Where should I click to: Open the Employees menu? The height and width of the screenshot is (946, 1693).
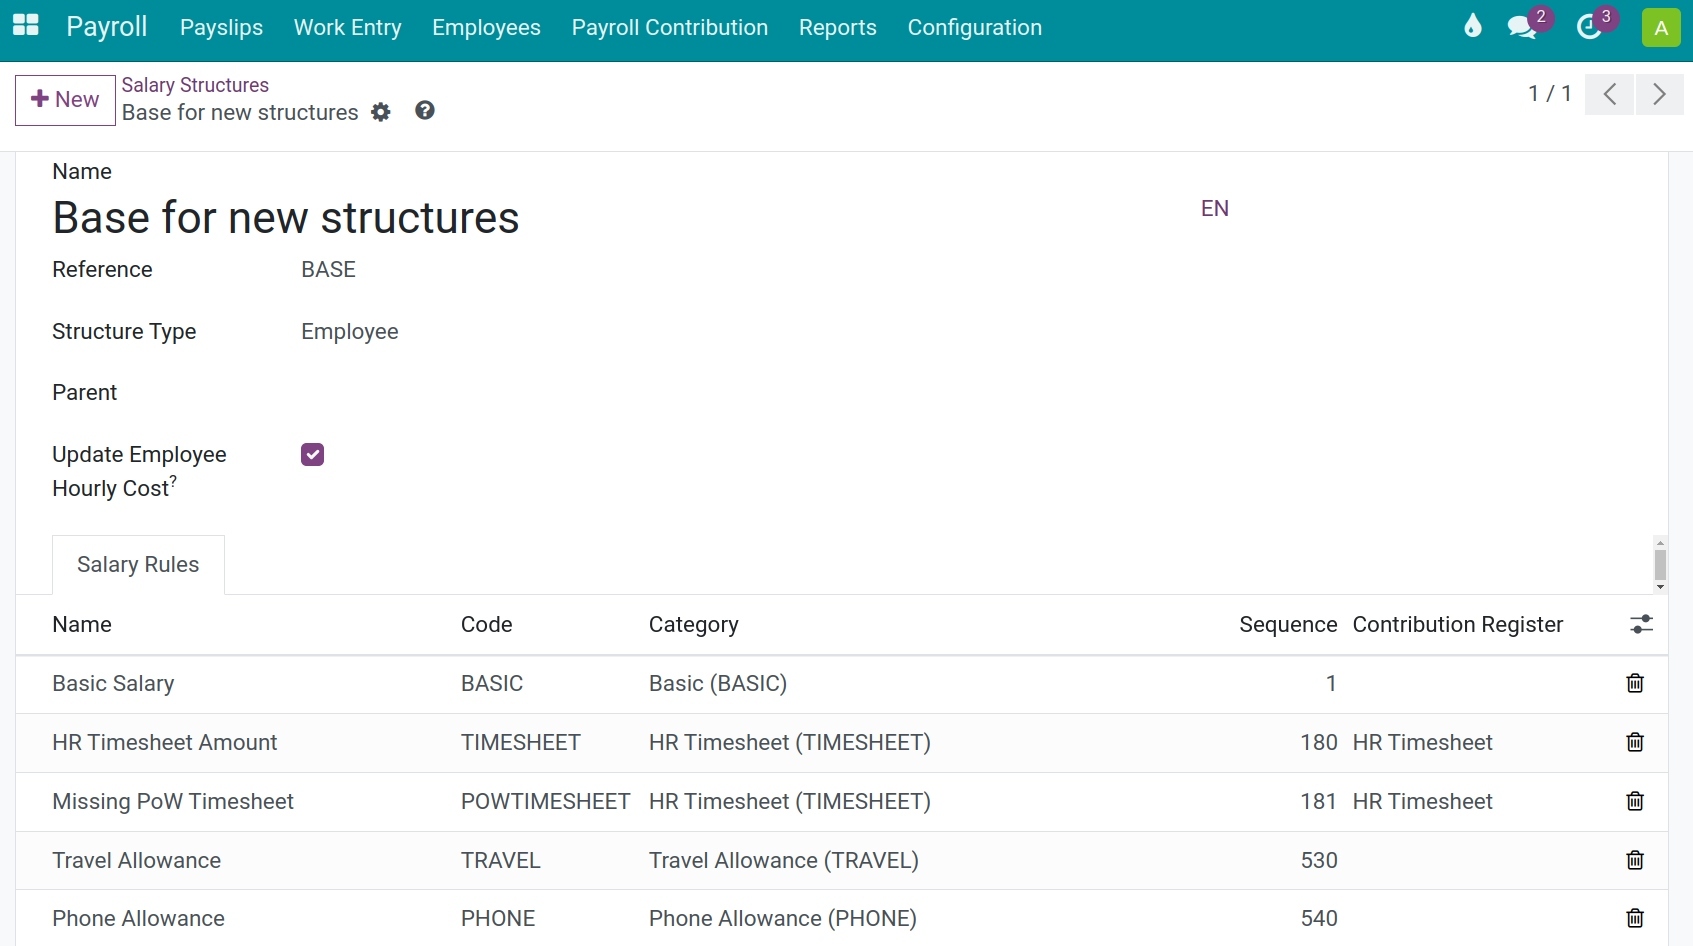coord(486,28)
